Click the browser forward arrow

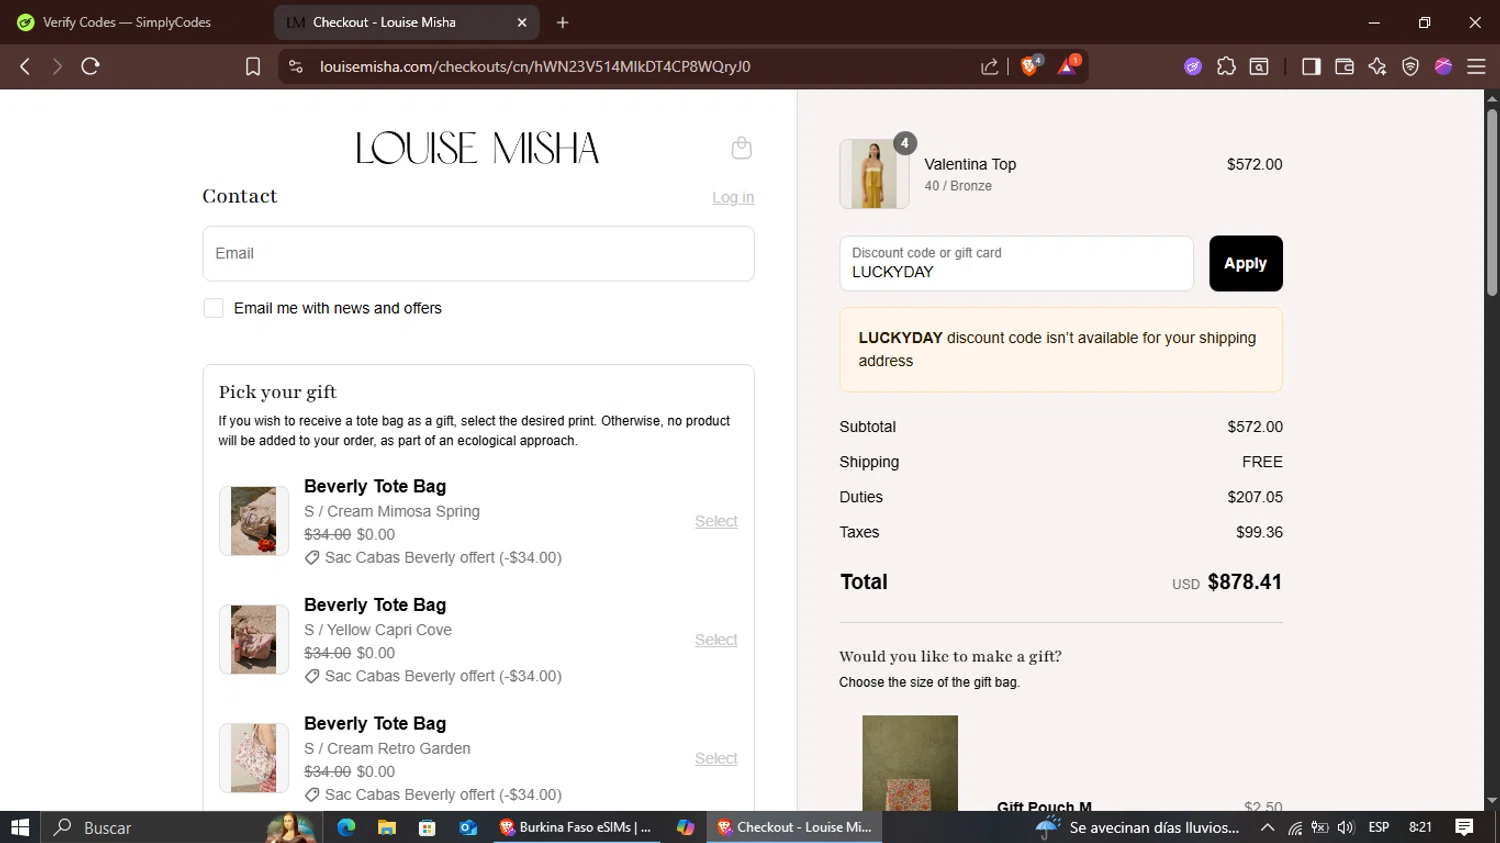pos(57,66)
